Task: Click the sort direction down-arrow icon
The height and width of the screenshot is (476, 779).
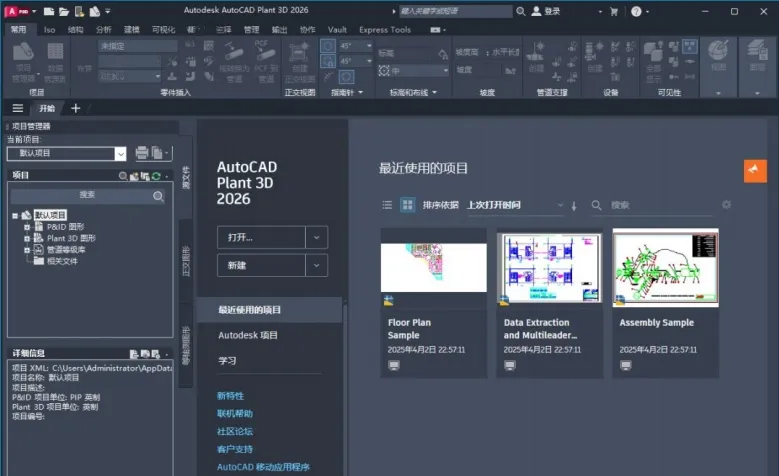Action: 574,205
